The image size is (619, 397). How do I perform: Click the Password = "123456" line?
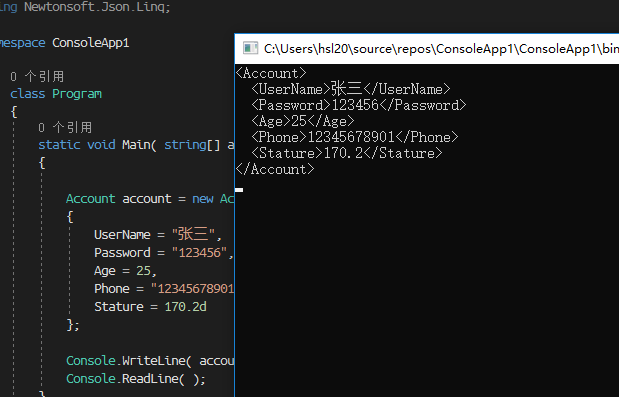pyautogui.click(x=164, y=253)
